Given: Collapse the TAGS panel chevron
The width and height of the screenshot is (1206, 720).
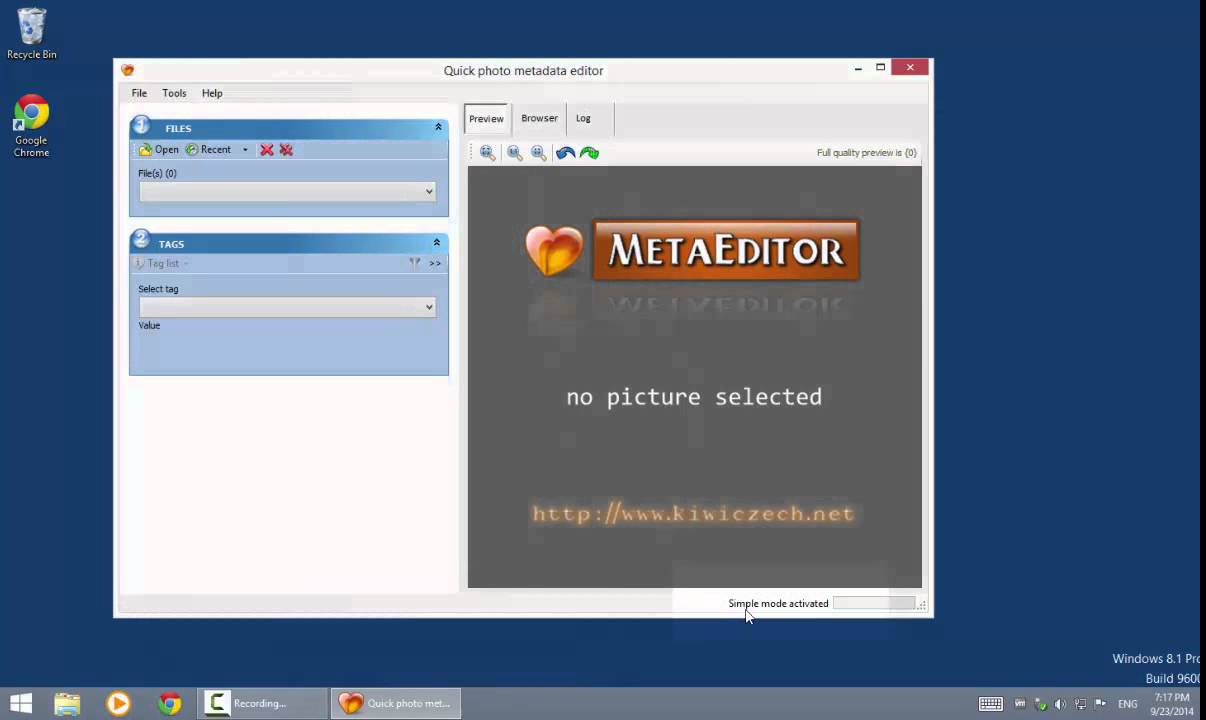Looking at the screenshot, I should pos(437,242).
